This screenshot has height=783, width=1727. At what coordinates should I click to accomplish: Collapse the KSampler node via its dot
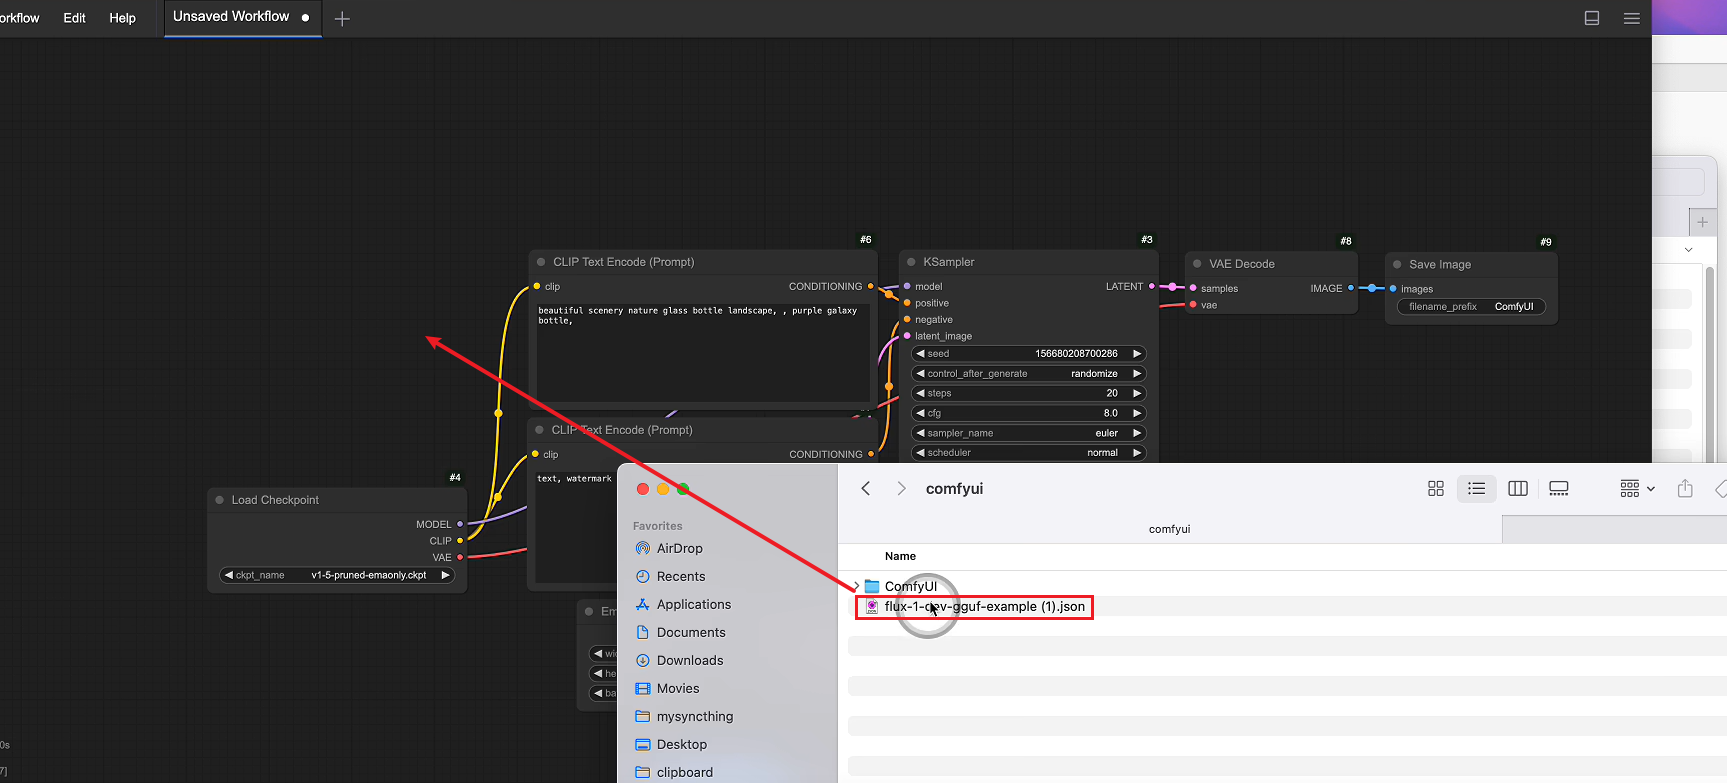[x=911, y=262]
